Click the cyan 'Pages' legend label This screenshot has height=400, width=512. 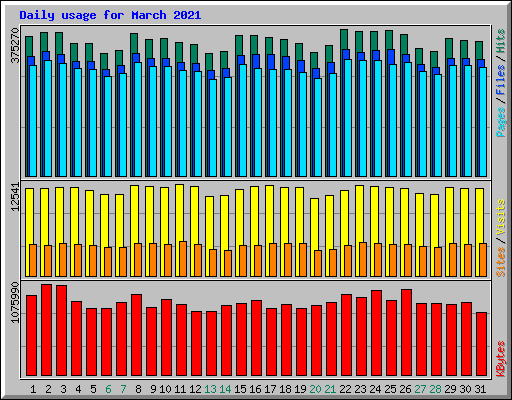(x=501, y=122)
